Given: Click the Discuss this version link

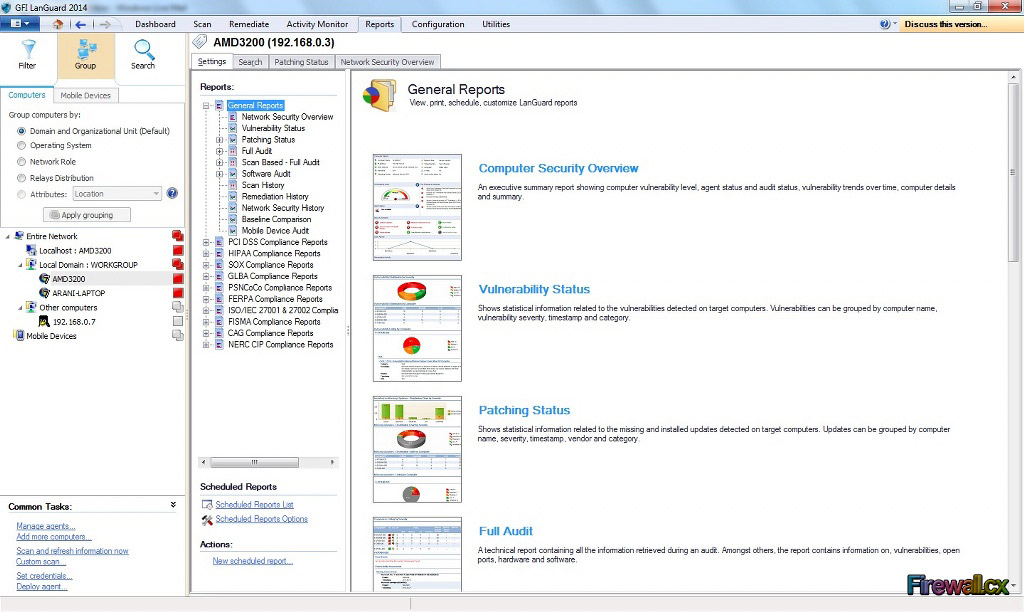Looking at the screenshot, I should [x=946, y=24].
